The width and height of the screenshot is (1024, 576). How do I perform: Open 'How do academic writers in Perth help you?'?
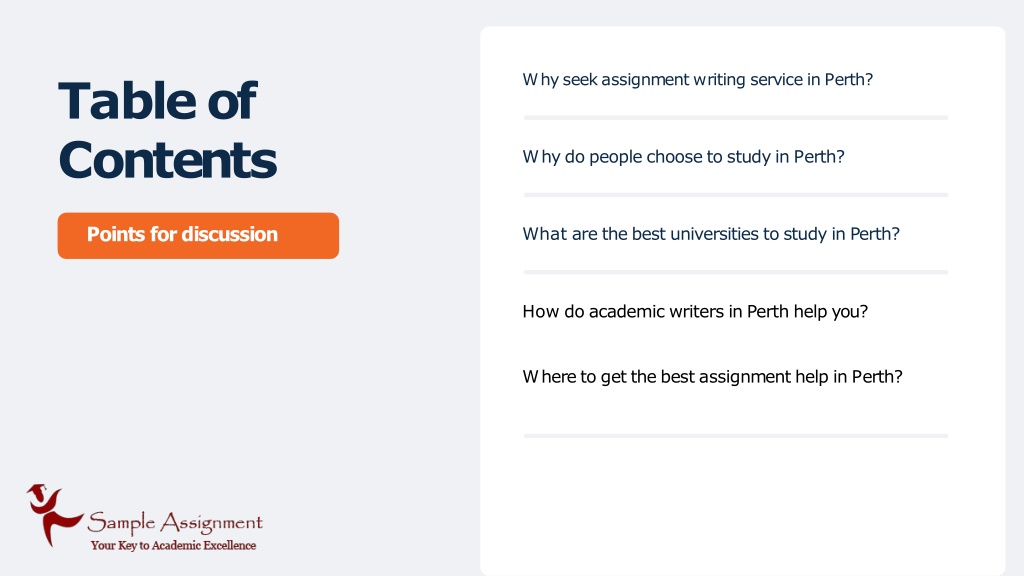pos(695,312)
